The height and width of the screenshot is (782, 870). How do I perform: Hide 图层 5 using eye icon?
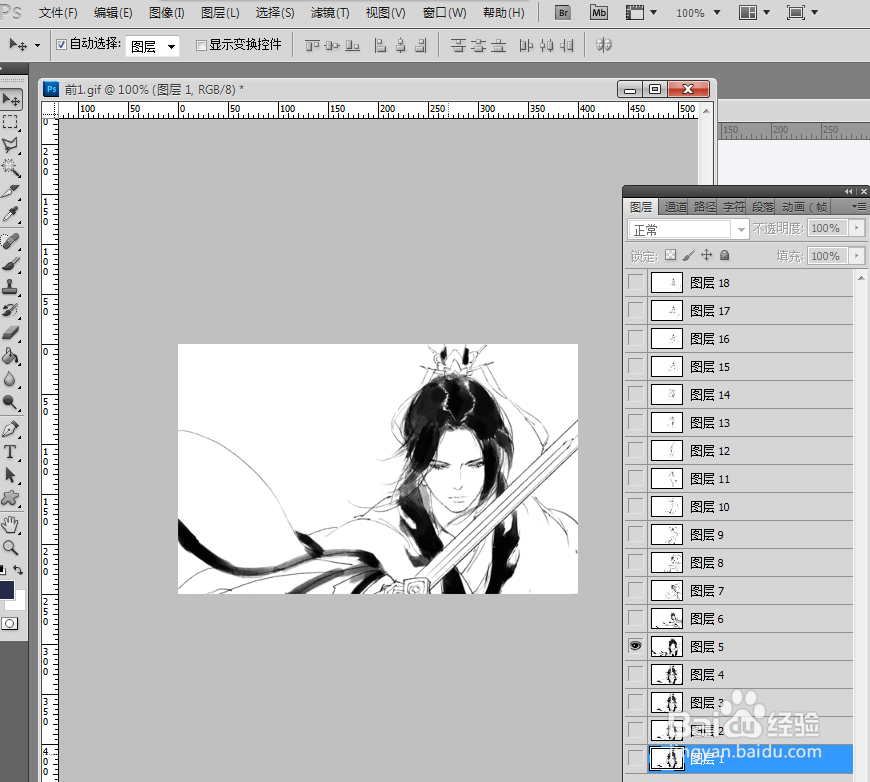pos(635,646)
